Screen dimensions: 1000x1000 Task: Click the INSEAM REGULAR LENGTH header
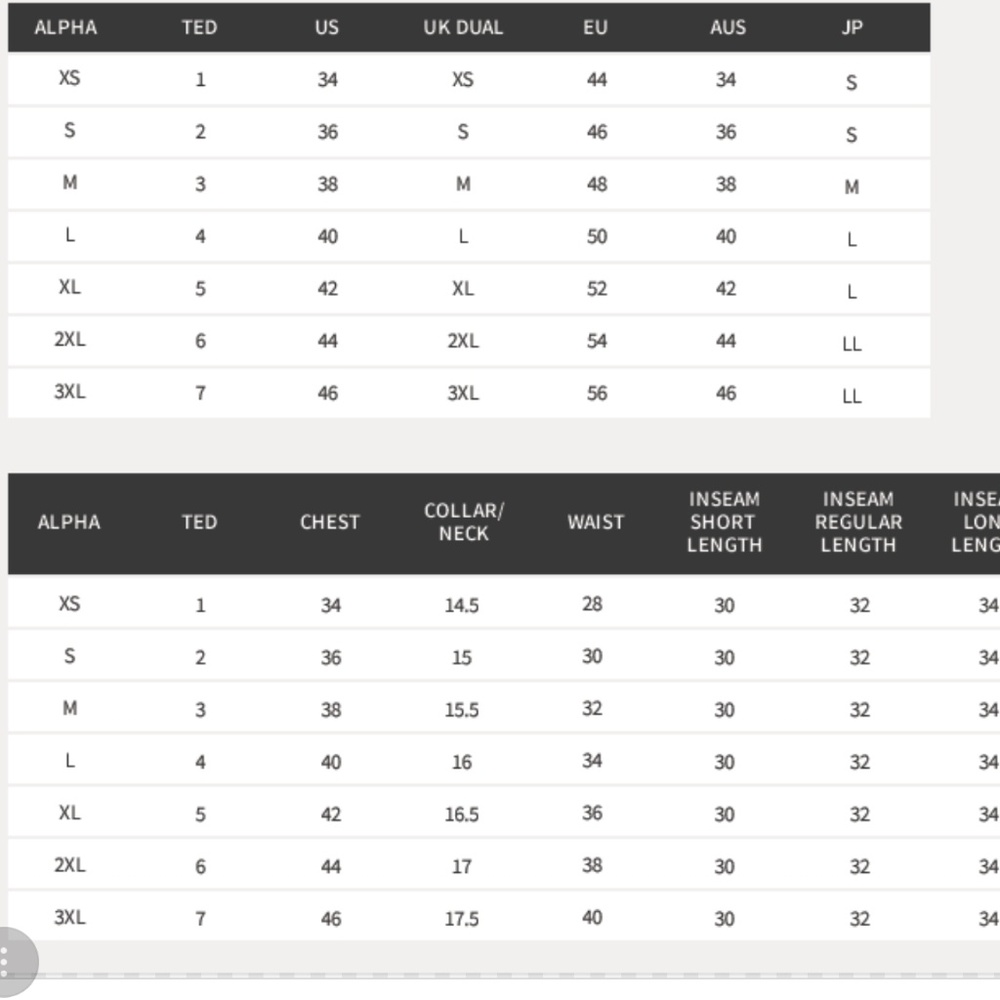pos(858,522)
